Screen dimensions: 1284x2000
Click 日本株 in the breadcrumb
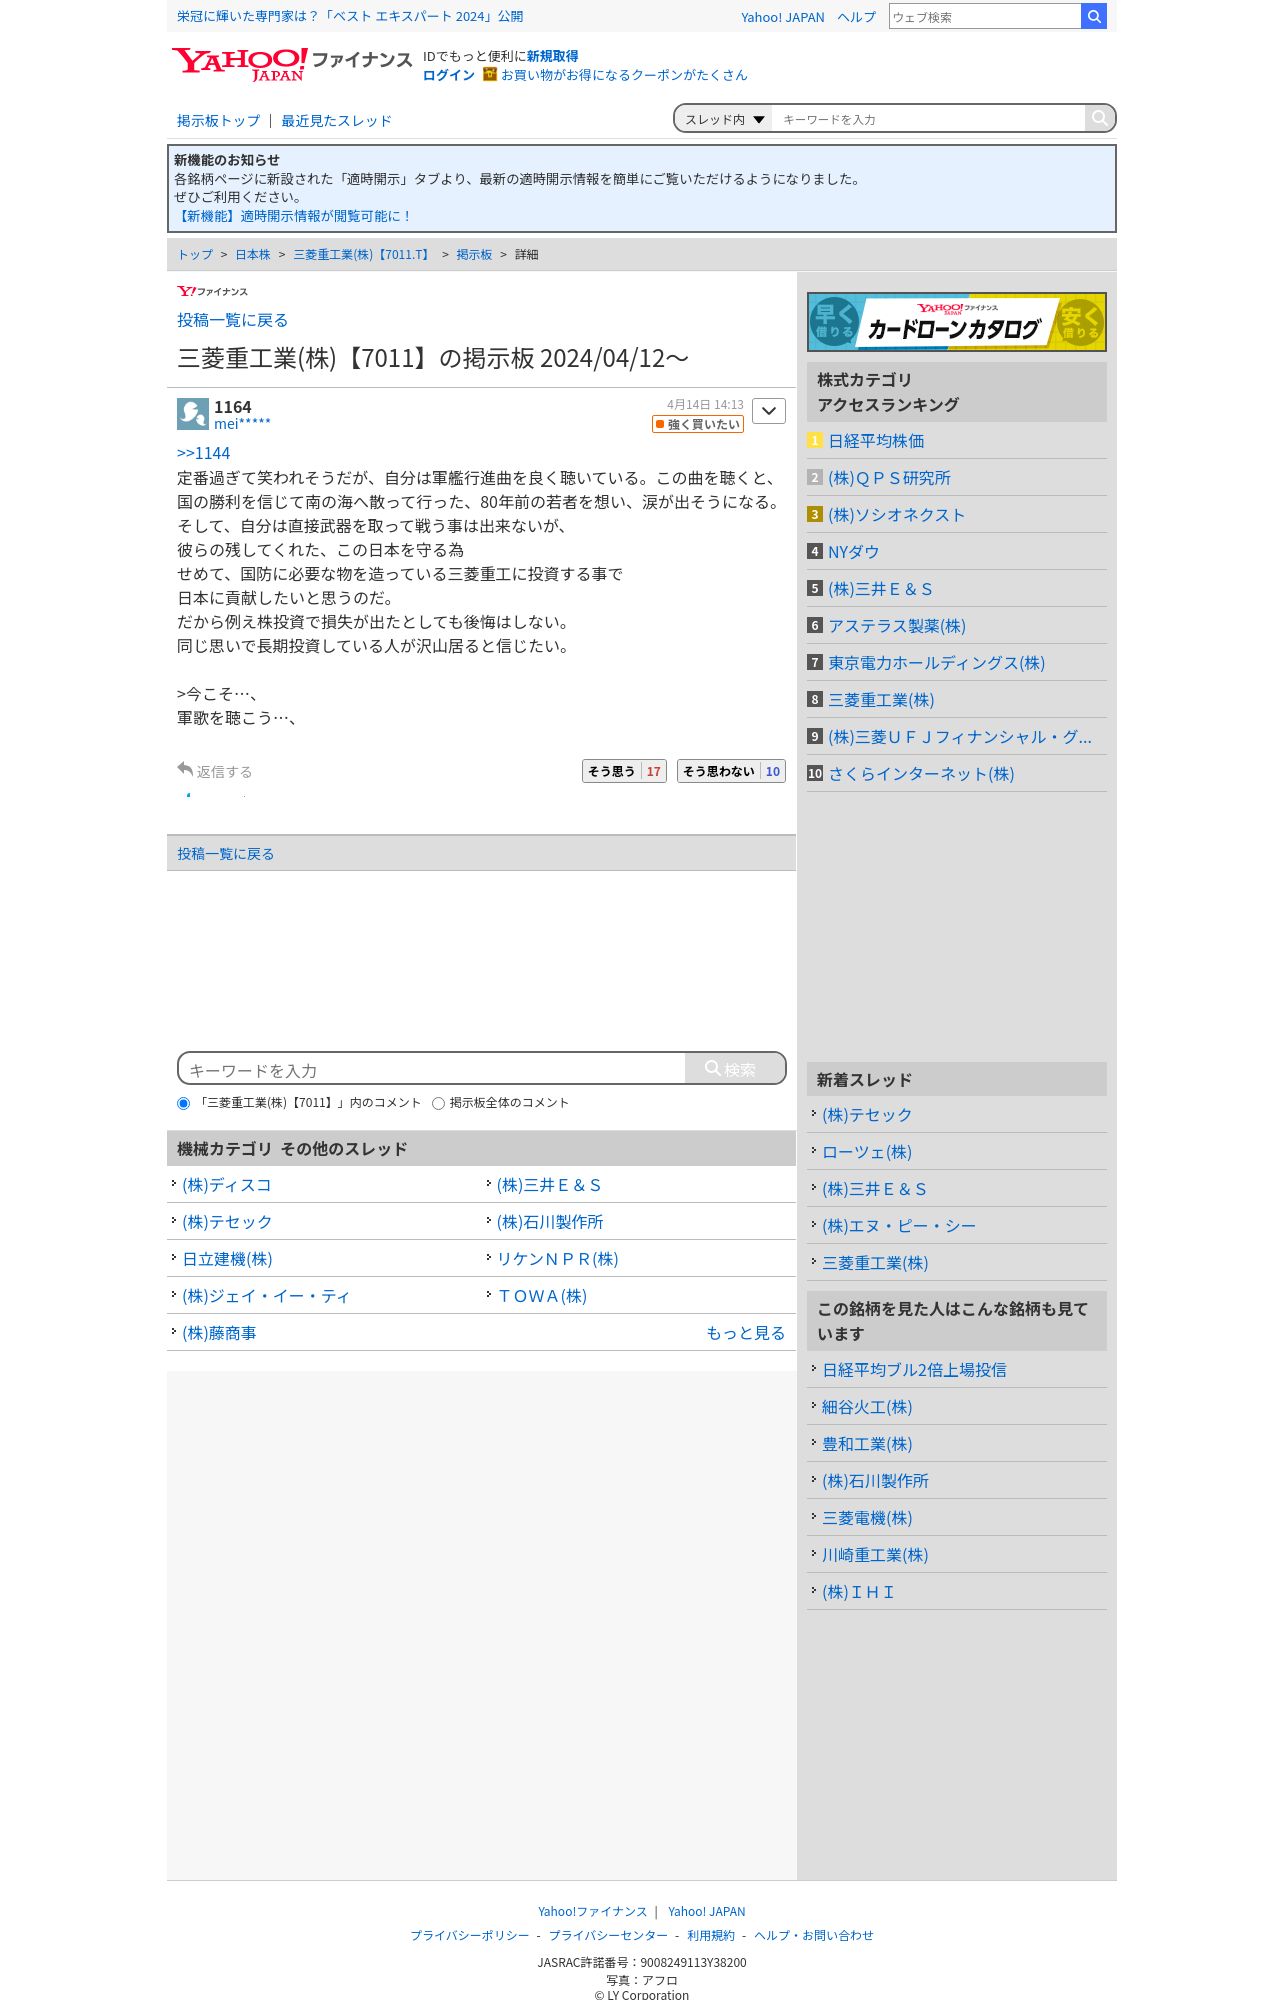[253, 255]
